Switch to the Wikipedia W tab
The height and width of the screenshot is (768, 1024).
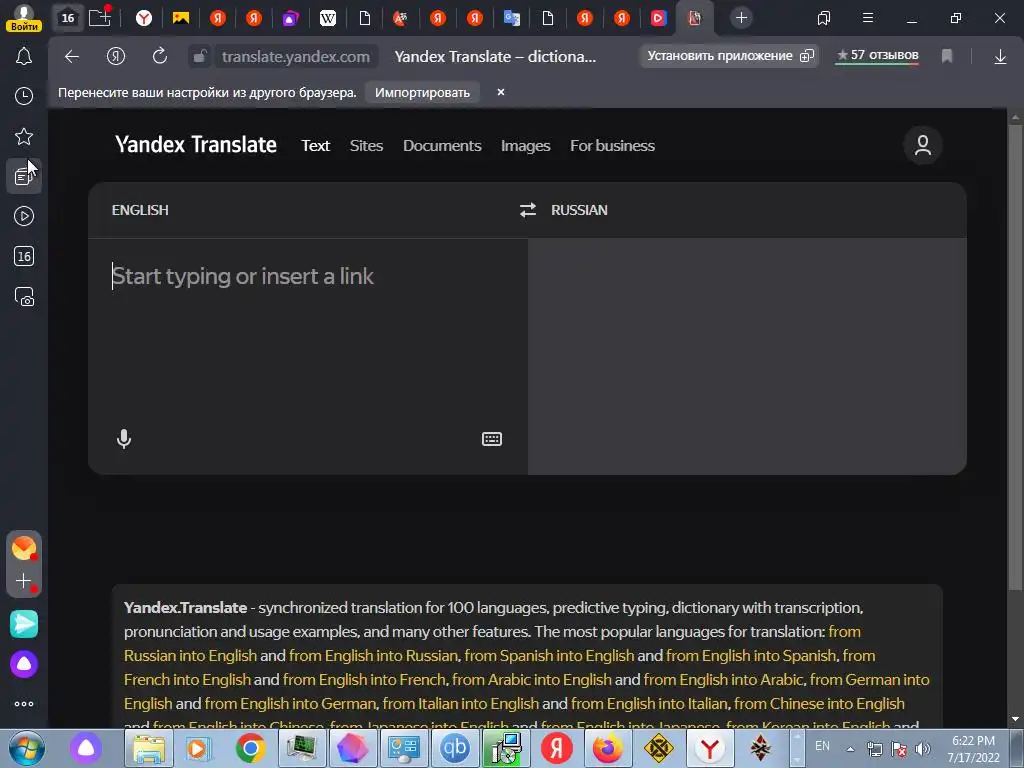328,18
